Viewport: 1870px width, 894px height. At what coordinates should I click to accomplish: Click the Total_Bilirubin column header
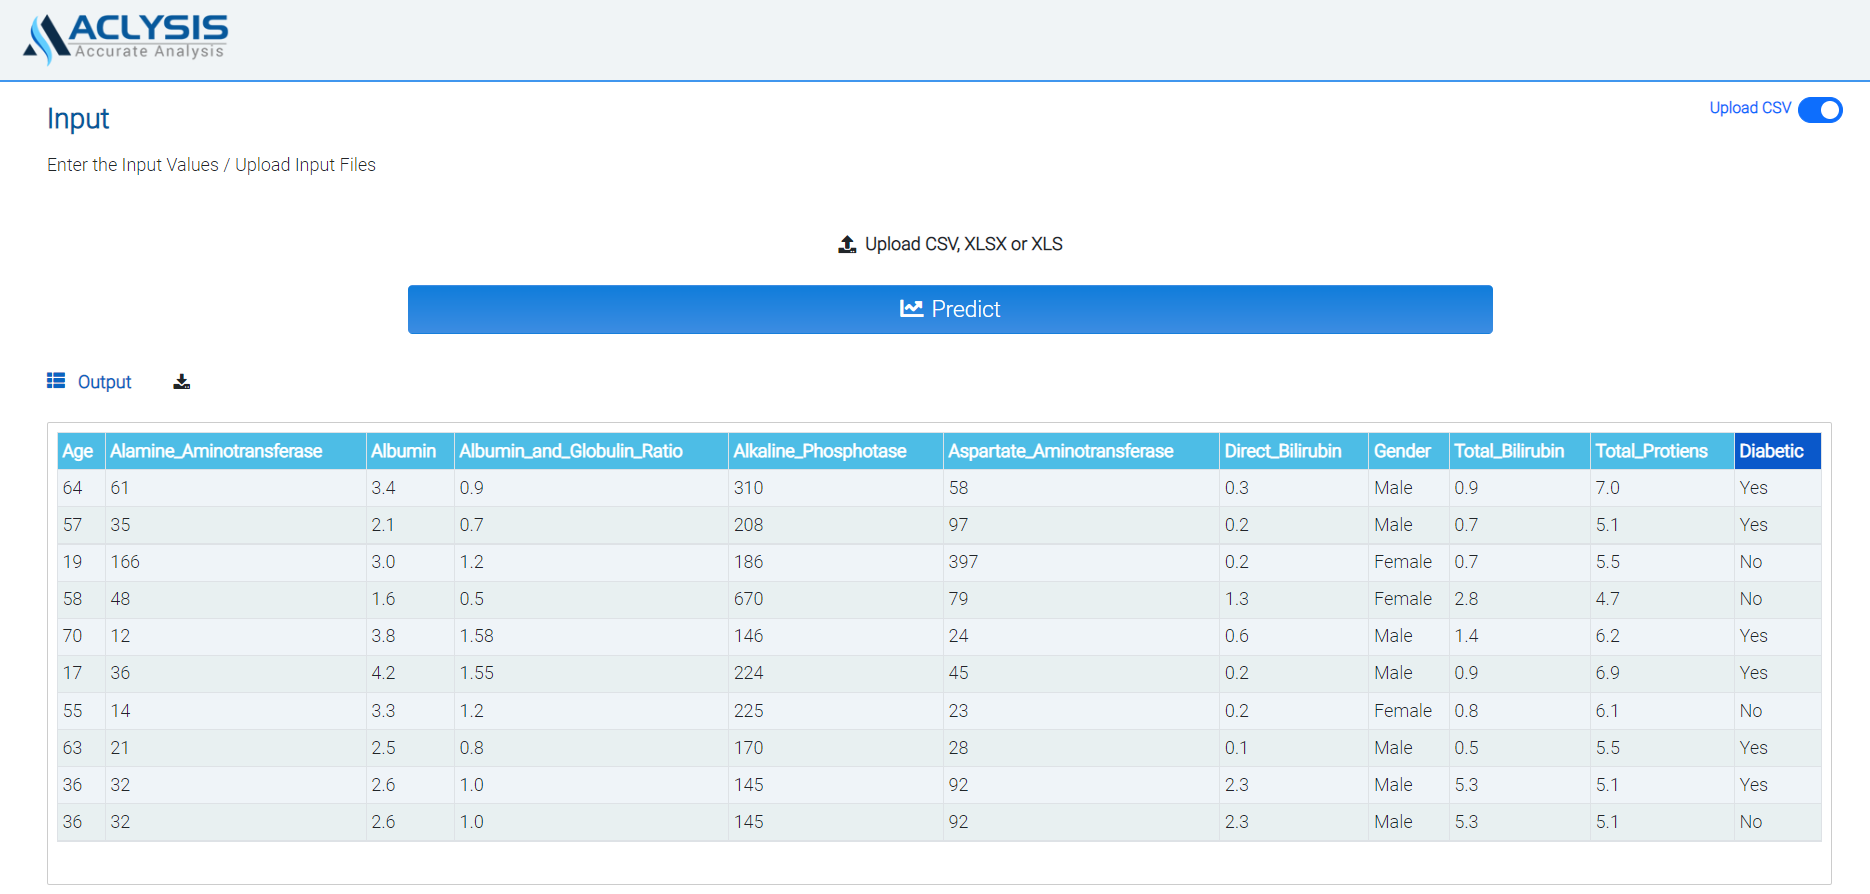[x=1508, y=451]
